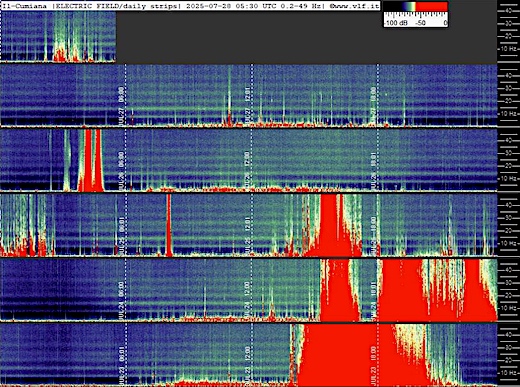Click the JUL 23 18:00 time marker

pyautogui.click(x=373, y=365)
